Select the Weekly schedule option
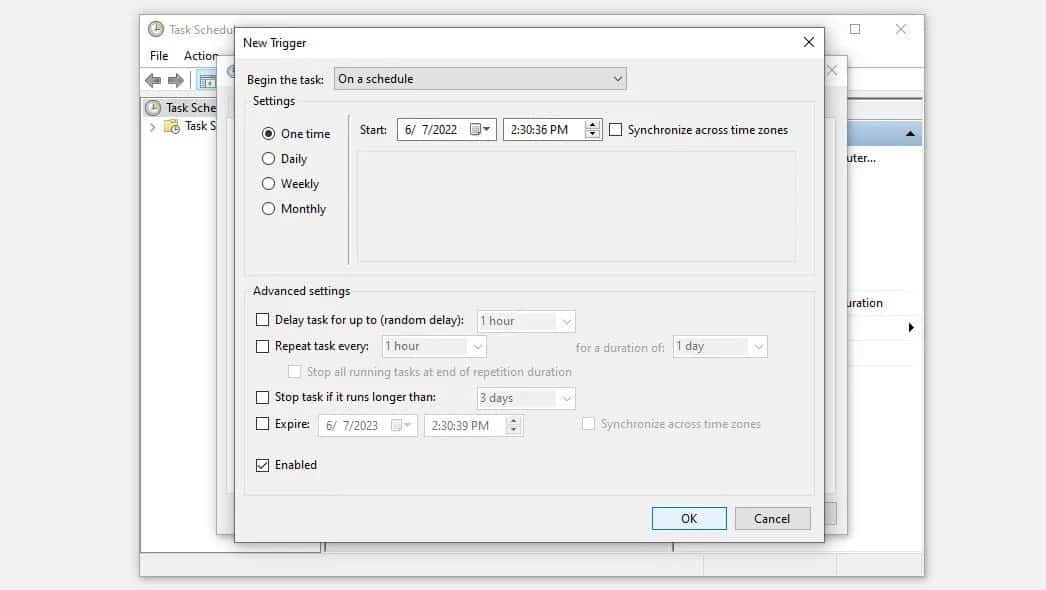Viewport: 1046px width, 590px height. (x=268, y=184)
